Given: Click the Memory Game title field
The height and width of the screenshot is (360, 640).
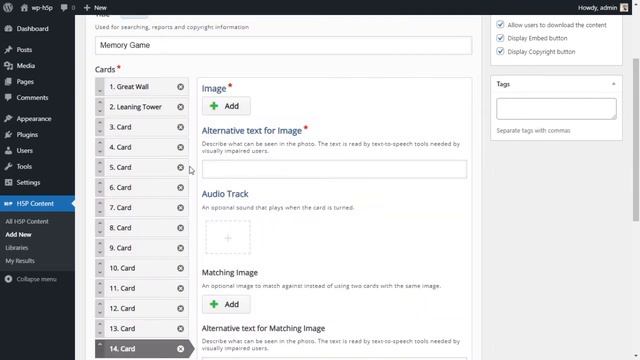Looking at the screenshot, I should [283, 45].
